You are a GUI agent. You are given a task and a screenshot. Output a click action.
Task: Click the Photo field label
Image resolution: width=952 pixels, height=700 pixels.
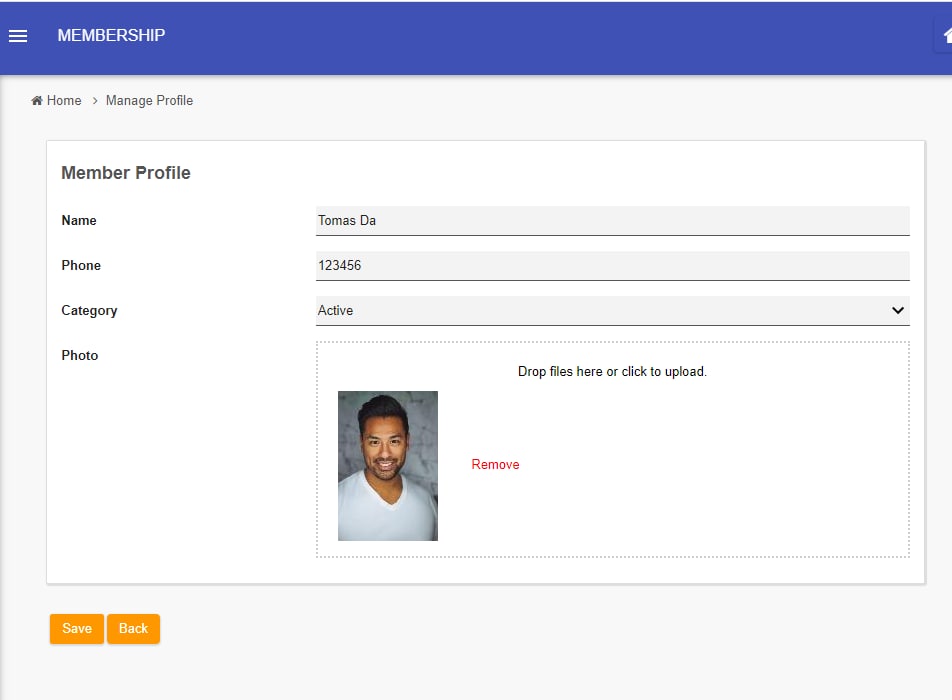click(x=80, y=355)
